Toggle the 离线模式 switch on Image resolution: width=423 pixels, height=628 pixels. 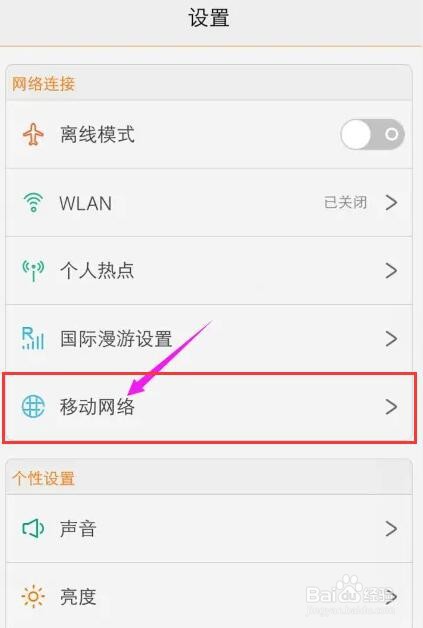373,135
